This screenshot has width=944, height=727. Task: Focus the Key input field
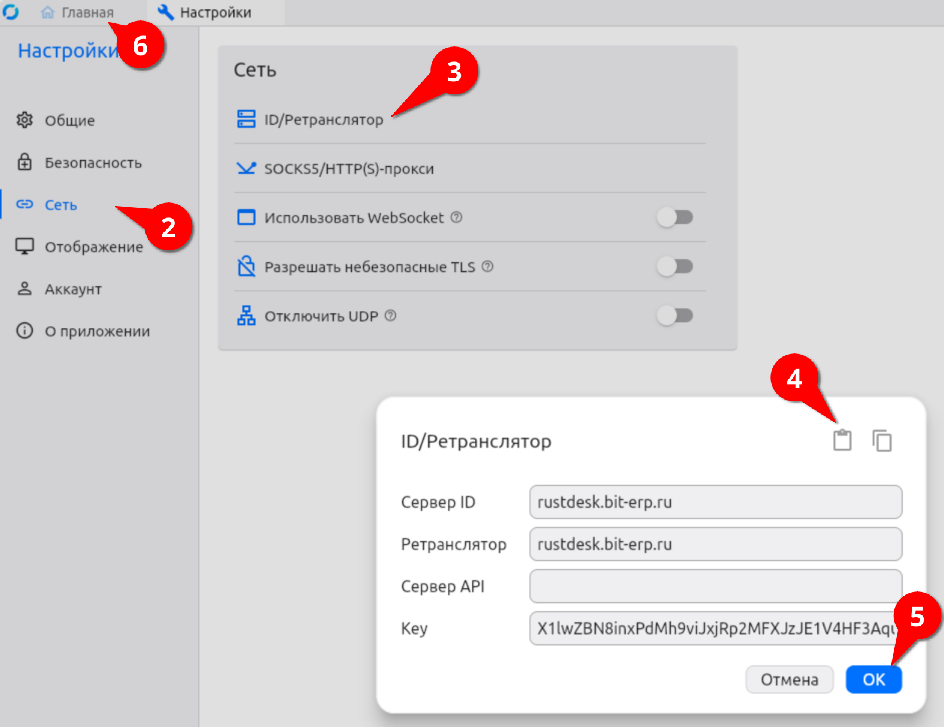pyautogui.click(x=715, y=629)
